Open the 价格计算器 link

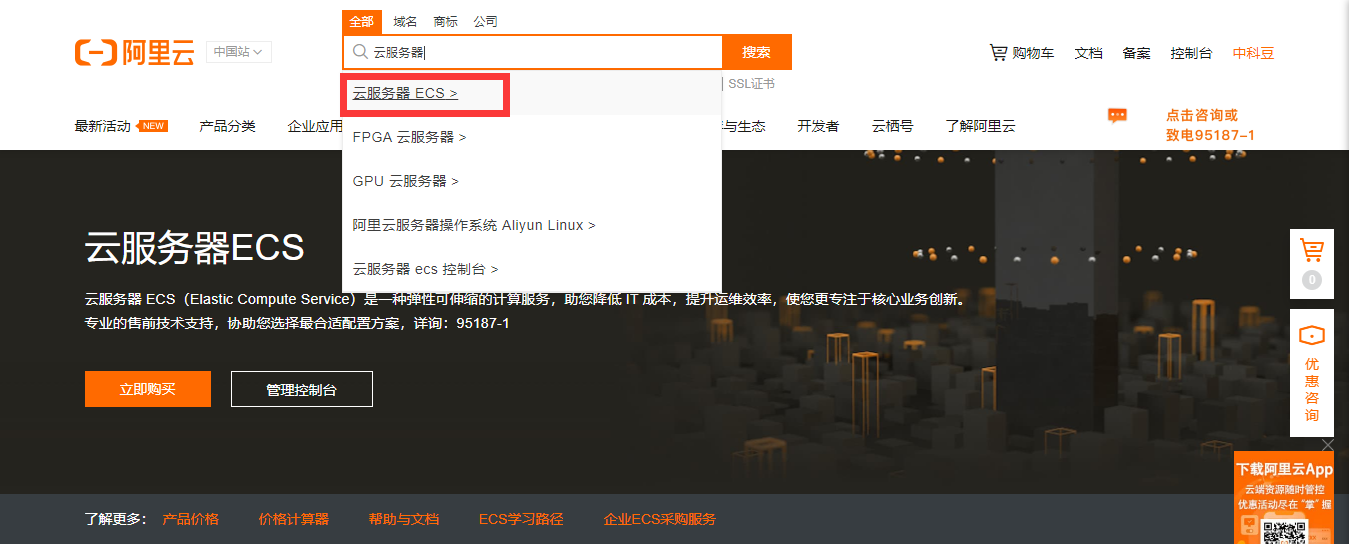(293, 519)
